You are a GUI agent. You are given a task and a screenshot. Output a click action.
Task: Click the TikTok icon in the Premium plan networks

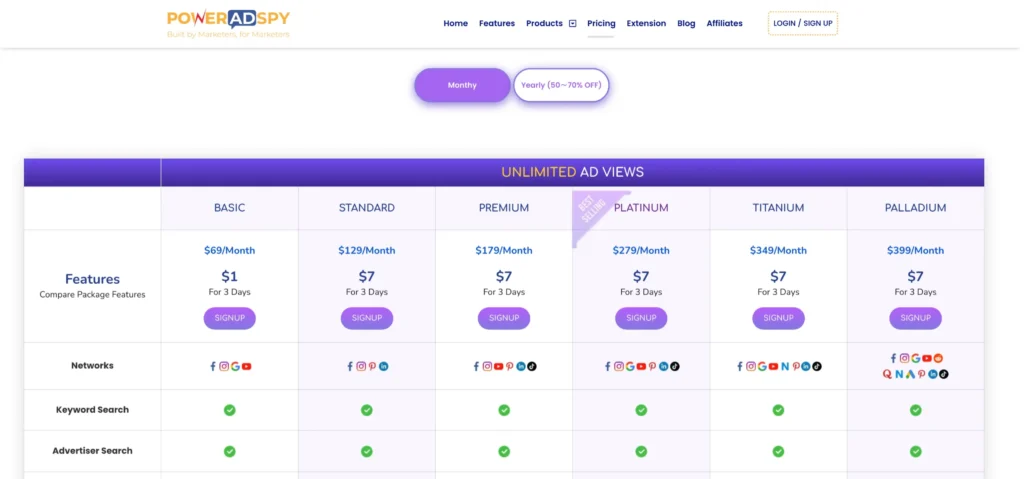pos(532,367)
